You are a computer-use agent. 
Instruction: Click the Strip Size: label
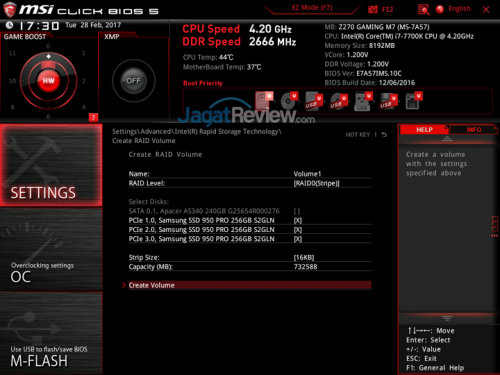144,257
